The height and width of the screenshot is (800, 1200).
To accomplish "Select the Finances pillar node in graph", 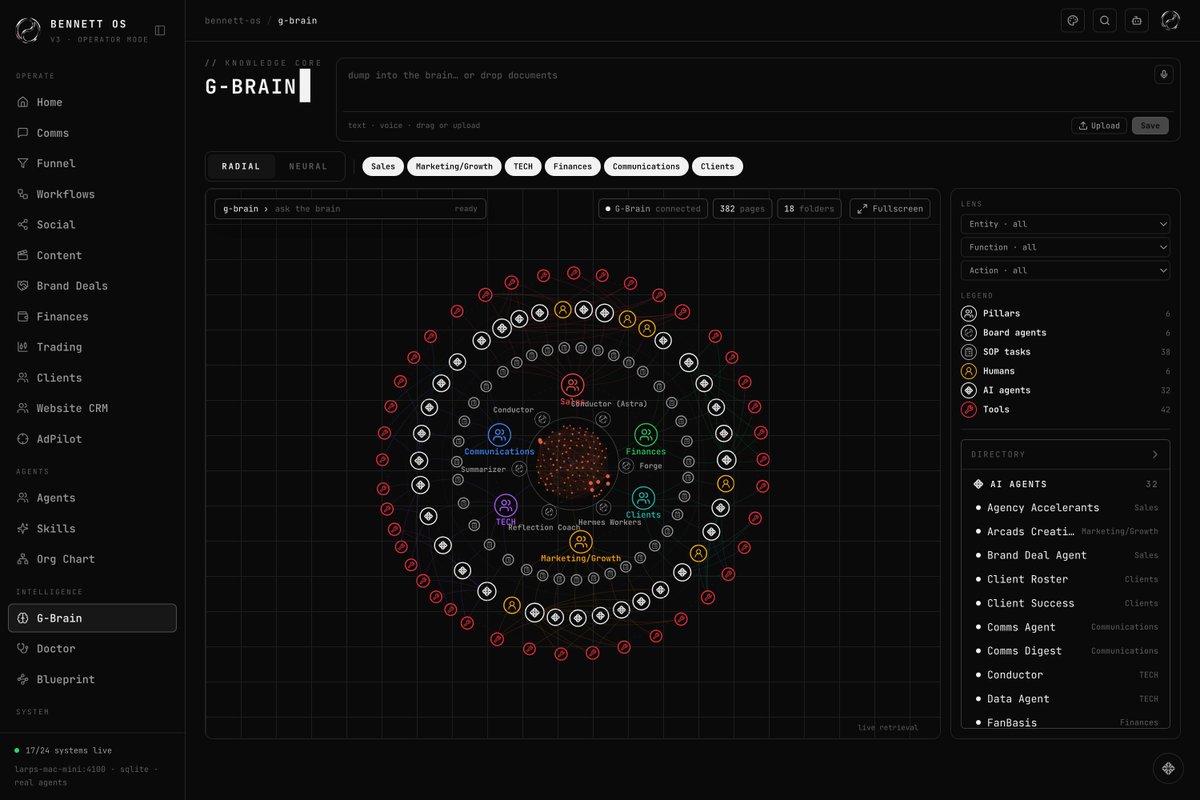I will (x=646, y=435).
